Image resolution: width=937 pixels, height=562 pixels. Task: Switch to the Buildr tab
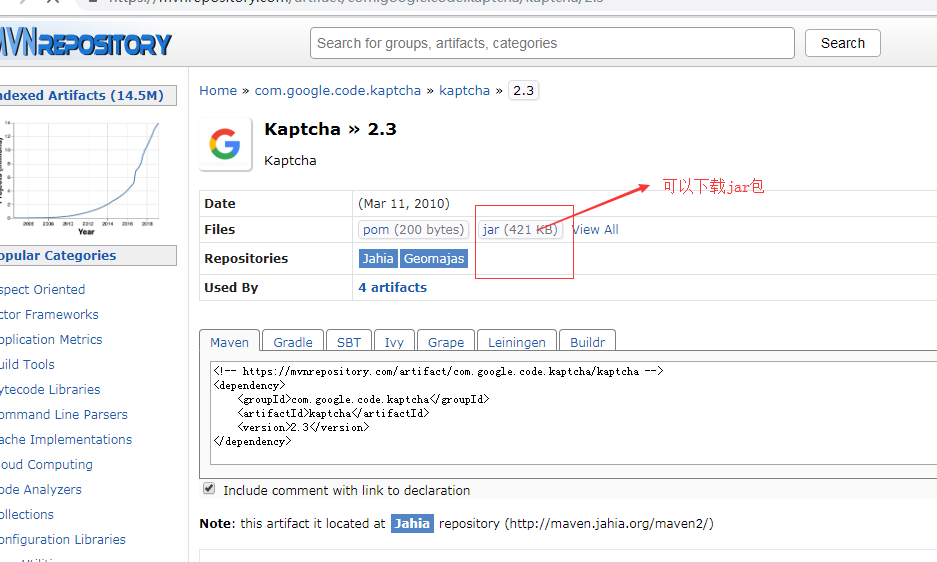(x=587, y=342)
